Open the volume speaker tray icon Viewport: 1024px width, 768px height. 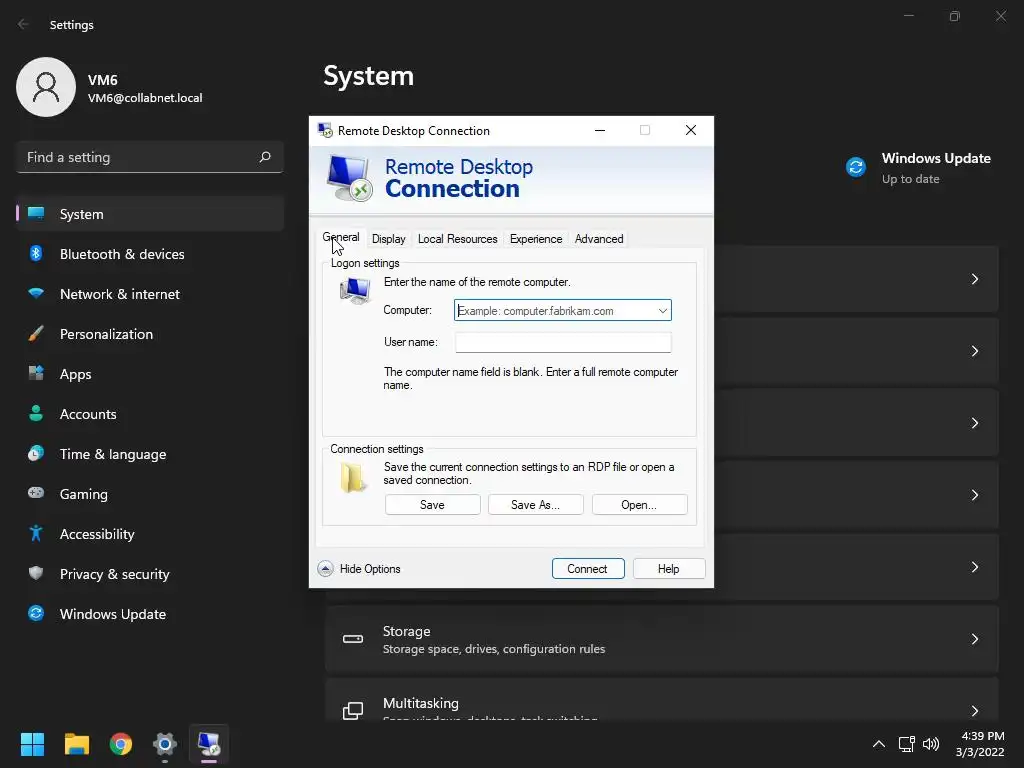[x=931, y=744]
